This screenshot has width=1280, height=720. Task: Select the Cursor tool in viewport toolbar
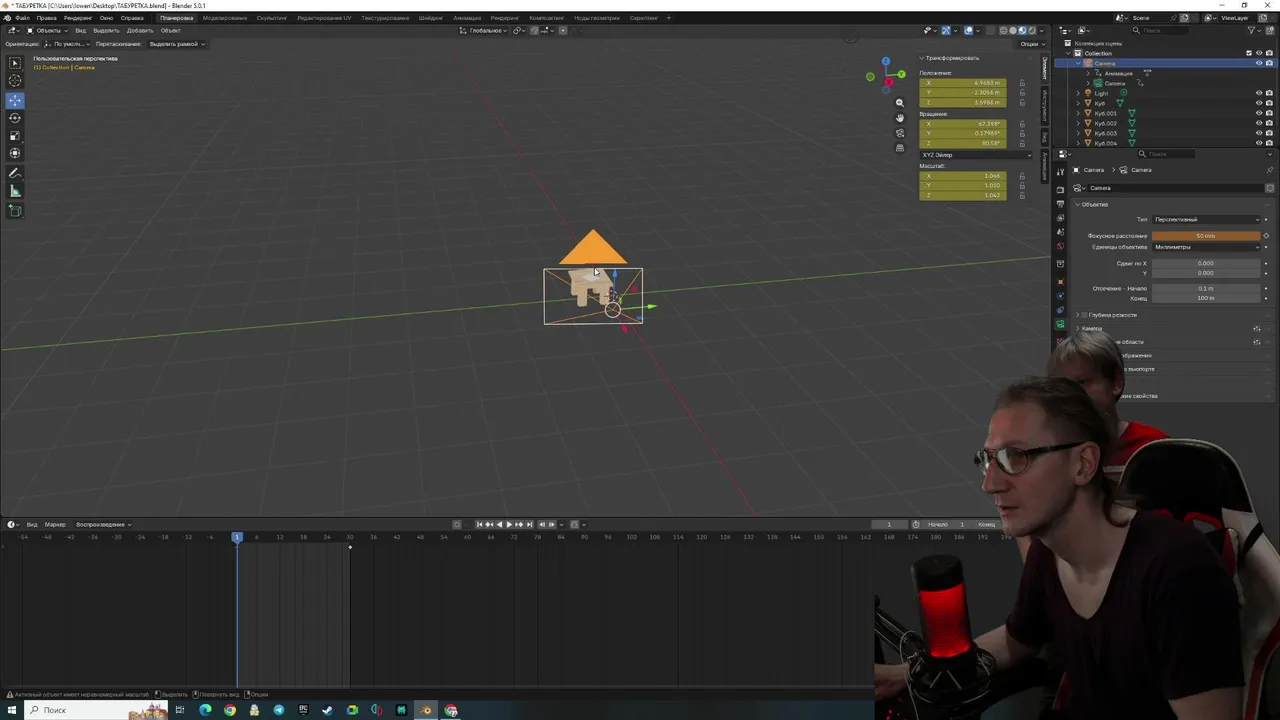(x=15, y=81)
